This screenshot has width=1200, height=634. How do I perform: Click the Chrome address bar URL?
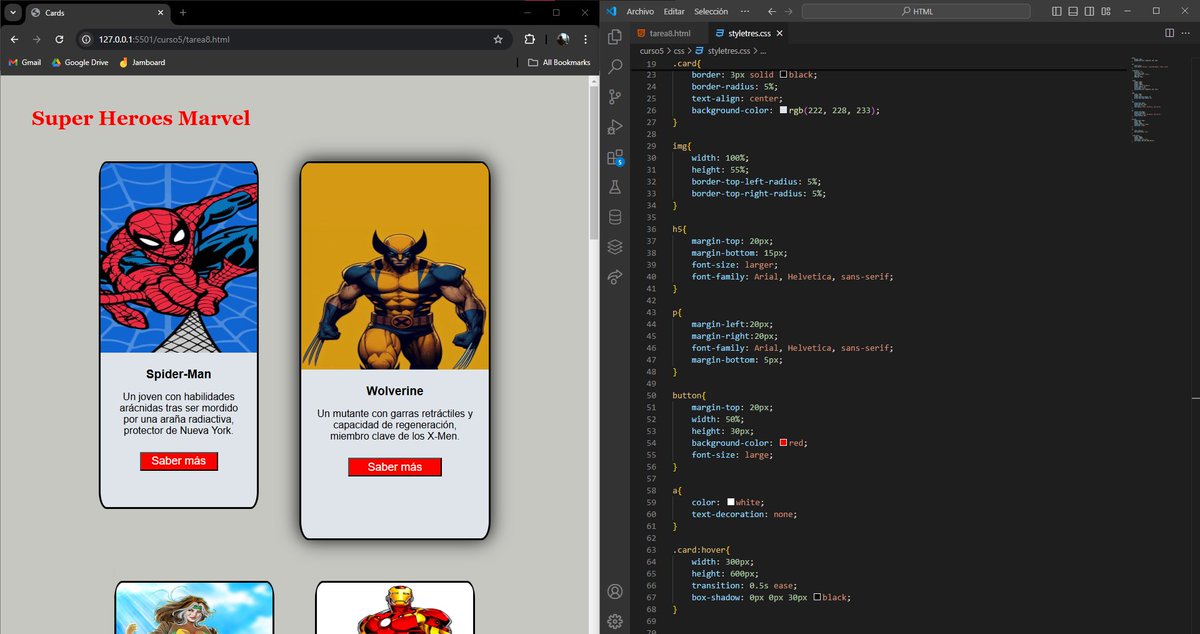(x=165, y=39)
